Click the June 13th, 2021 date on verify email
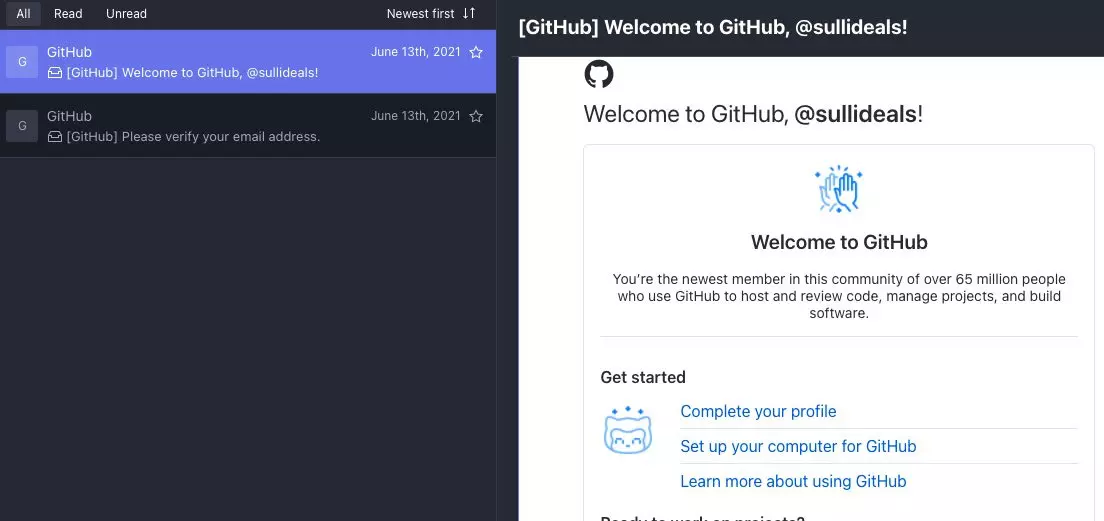Image resolution: width=1104 pixels, height=521 pixels. tap(415, 116)
